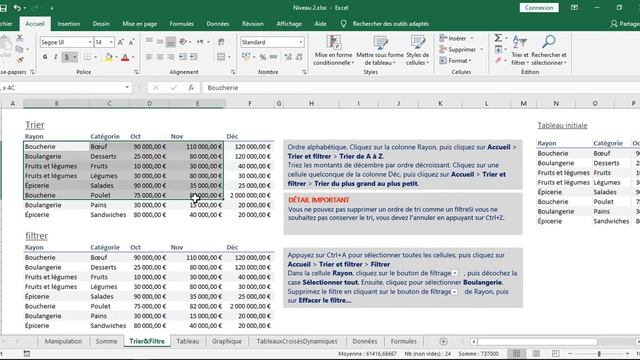
Task: Toggle bold (G) formatting
Action: pos(45,57)
